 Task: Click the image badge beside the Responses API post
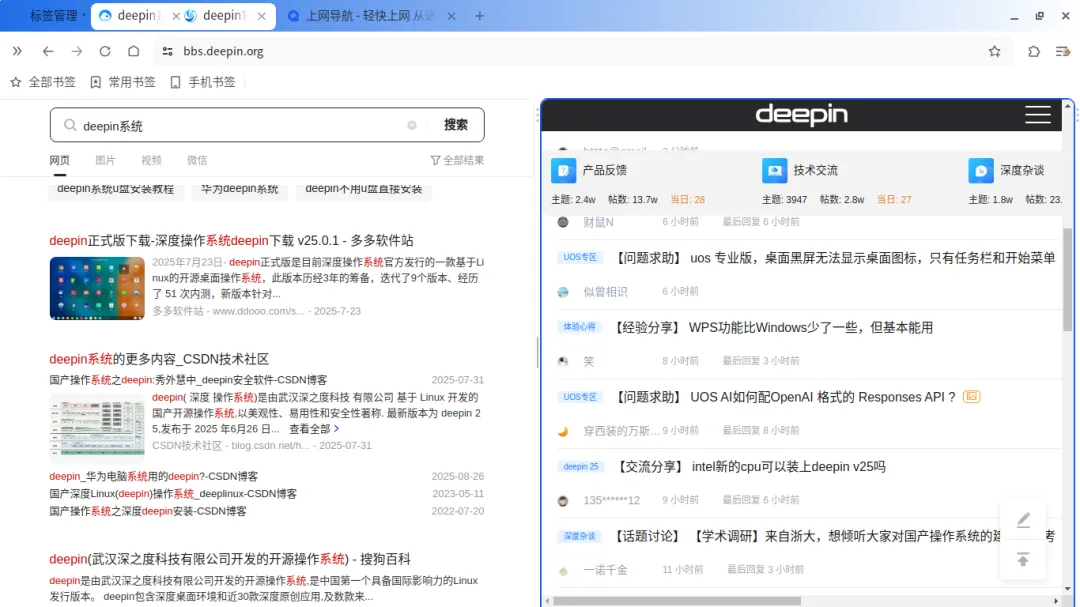pyautogui.click(x=971, y=397)
